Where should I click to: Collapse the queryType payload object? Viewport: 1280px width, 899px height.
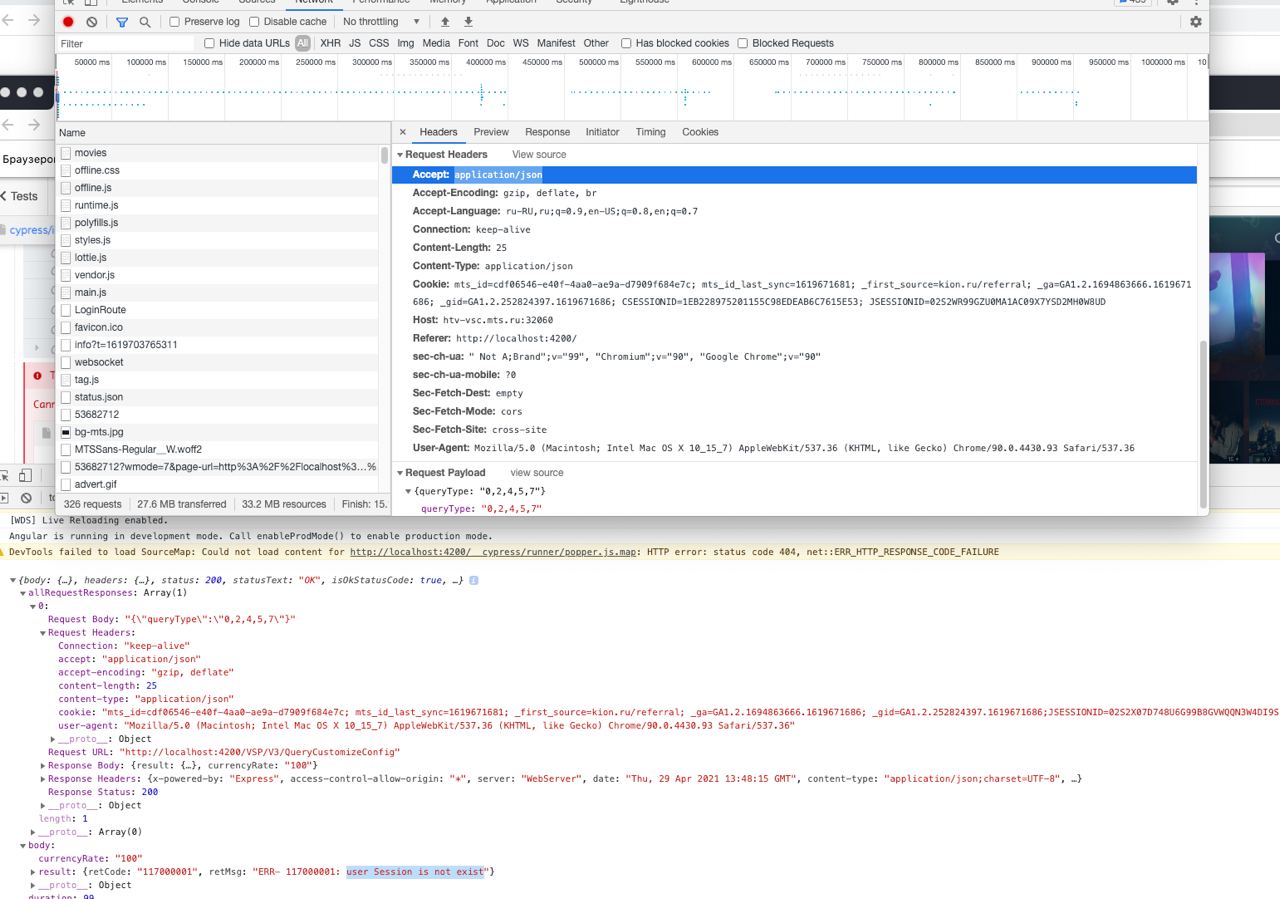tap(408, 491)
